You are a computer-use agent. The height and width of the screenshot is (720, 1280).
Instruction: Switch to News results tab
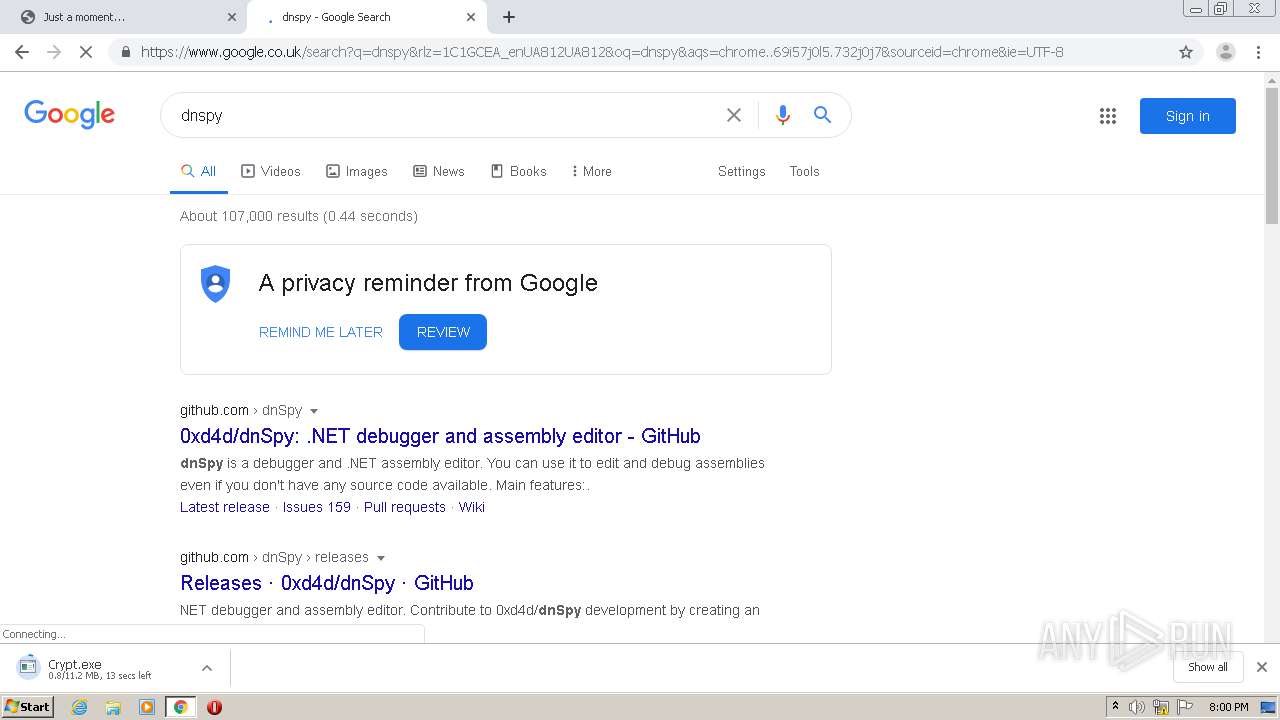click(x=439, y=171)
